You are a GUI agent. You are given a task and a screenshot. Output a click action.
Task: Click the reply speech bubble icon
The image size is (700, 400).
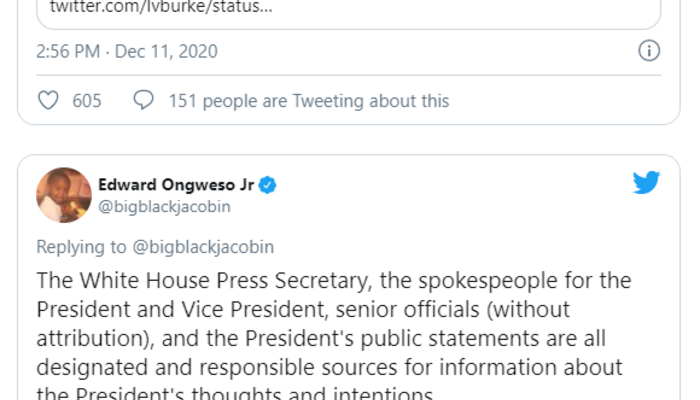(x=144, y=101)
